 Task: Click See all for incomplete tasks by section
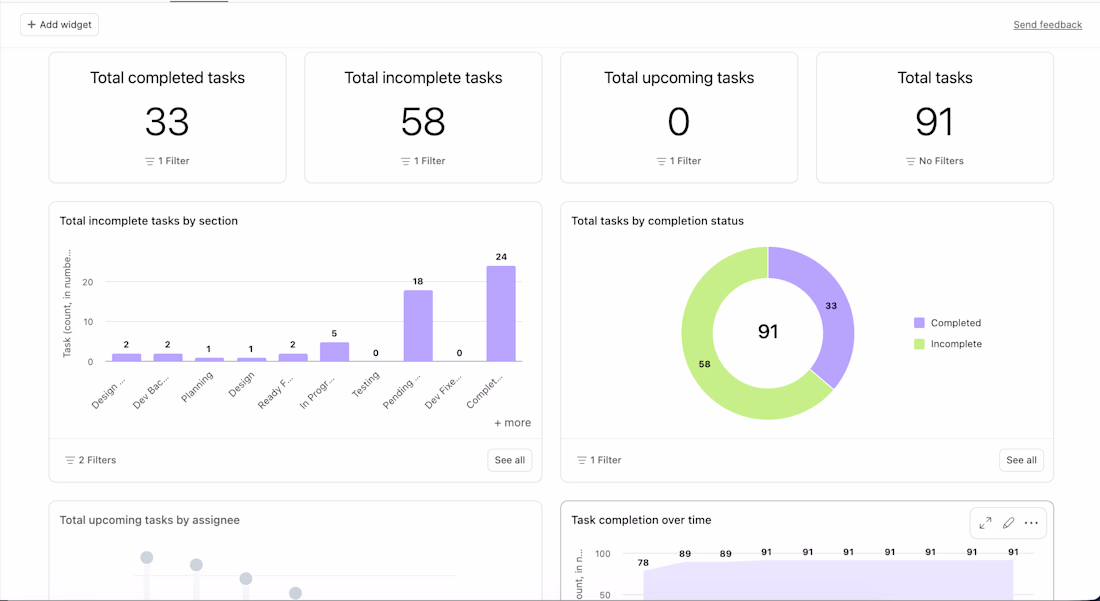509,460
